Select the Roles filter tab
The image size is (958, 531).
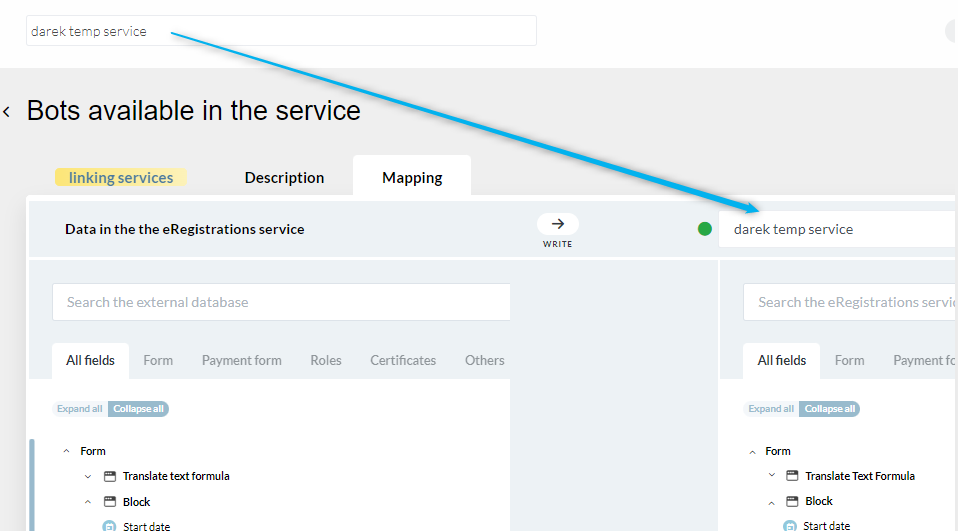(x=326, y=361)
